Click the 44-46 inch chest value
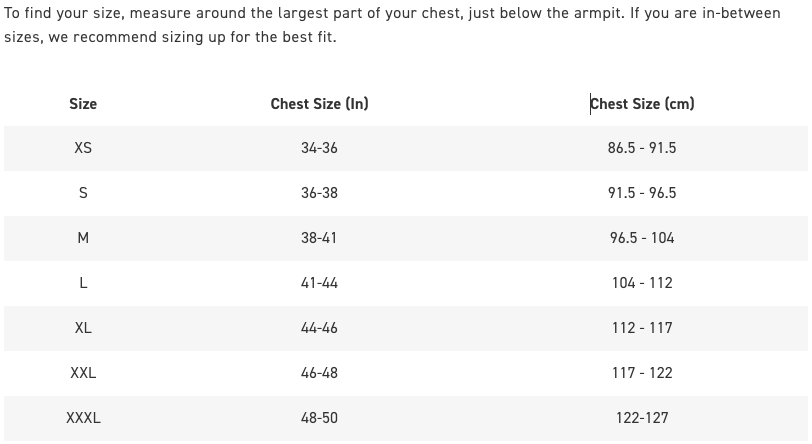 coord(319,328)
